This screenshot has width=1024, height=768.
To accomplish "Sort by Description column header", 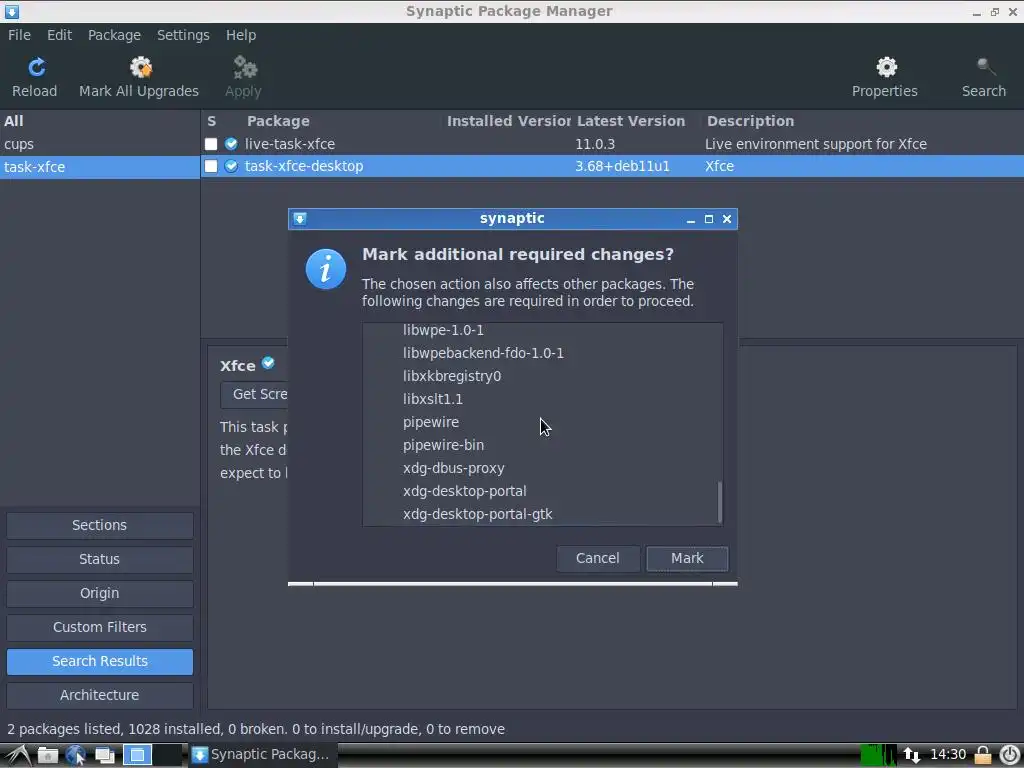I will [750, 121].
